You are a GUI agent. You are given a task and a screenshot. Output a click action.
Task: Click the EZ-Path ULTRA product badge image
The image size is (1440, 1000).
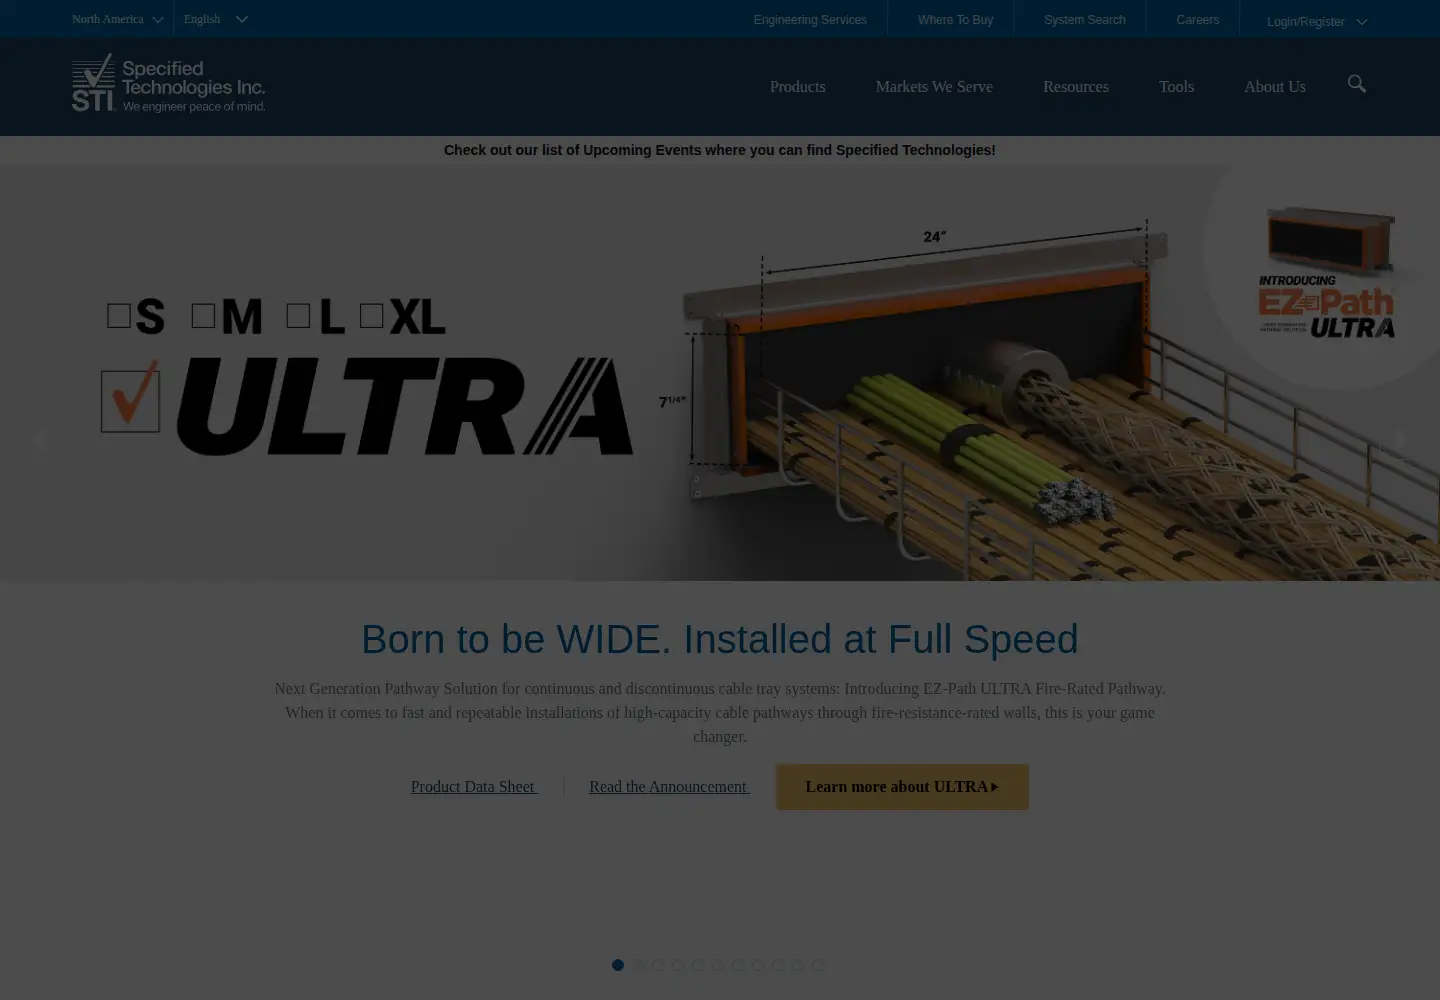pyautogui.click(x=1327, y=273)
